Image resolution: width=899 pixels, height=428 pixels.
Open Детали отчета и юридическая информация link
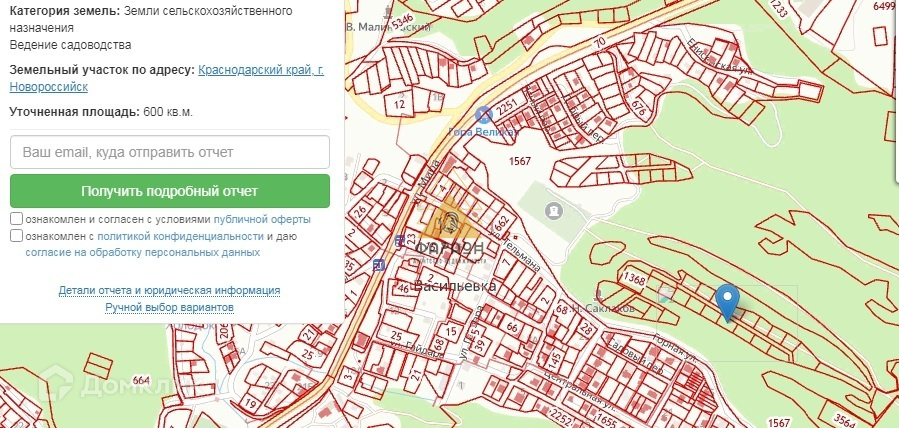[169, 290]
